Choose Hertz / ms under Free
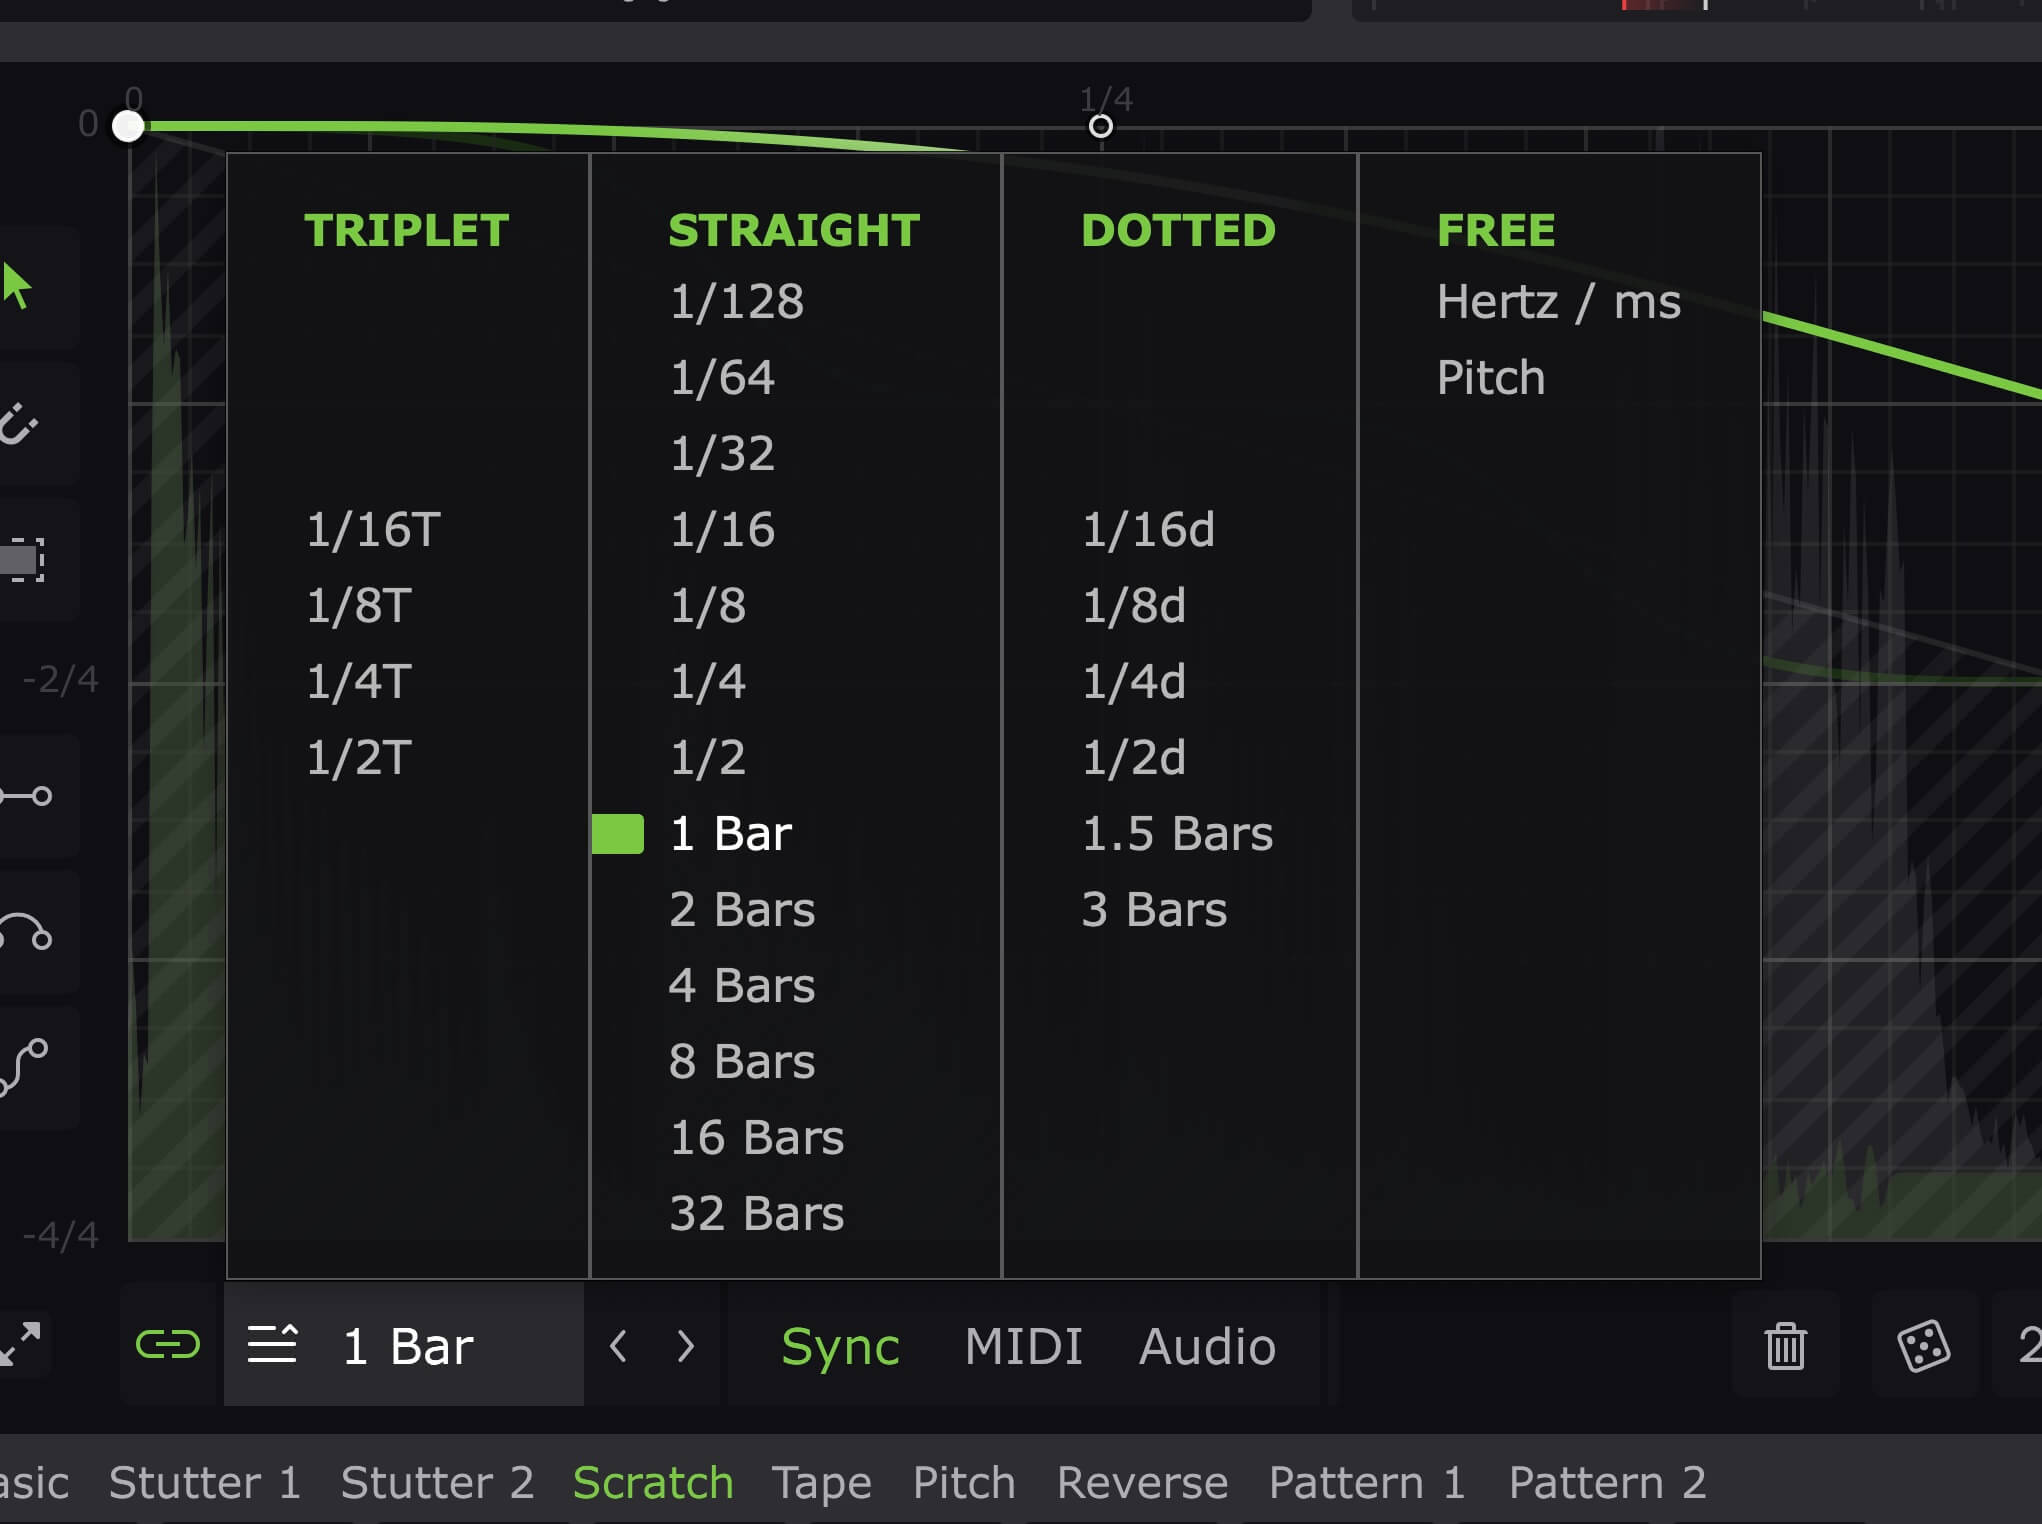This screenshot has height=1524, width=2042. tap(1558, 302)
